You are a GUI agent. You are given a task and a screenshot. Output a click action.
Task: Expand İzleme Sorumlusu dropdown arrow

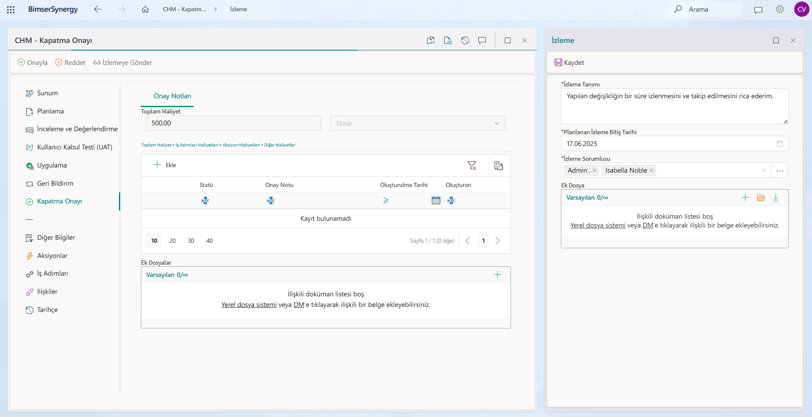click(764, 170)
